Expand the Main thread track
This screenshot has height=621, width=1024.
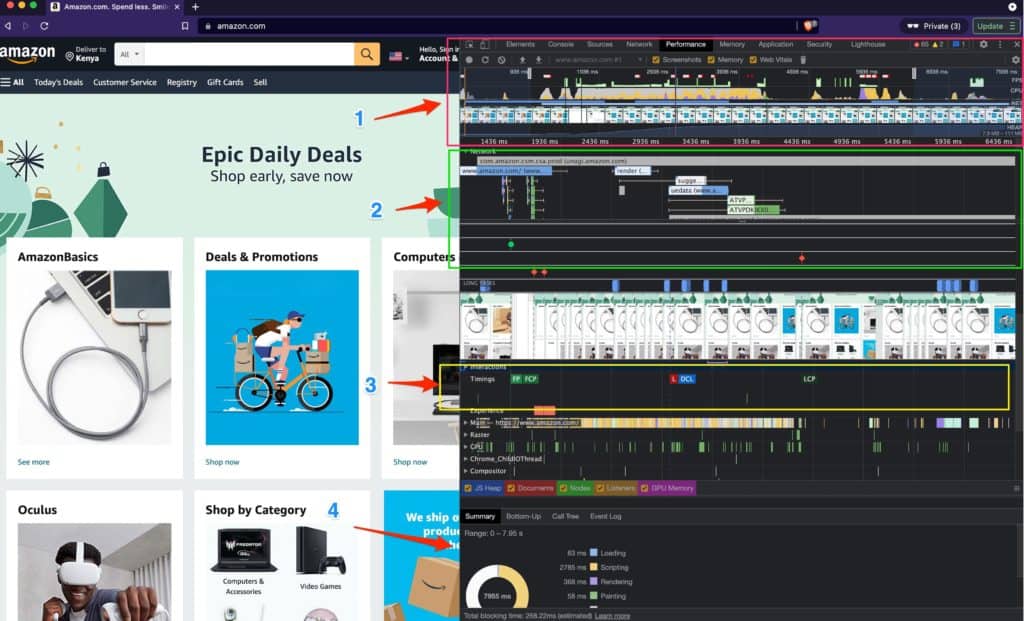[x=466, y=422]
